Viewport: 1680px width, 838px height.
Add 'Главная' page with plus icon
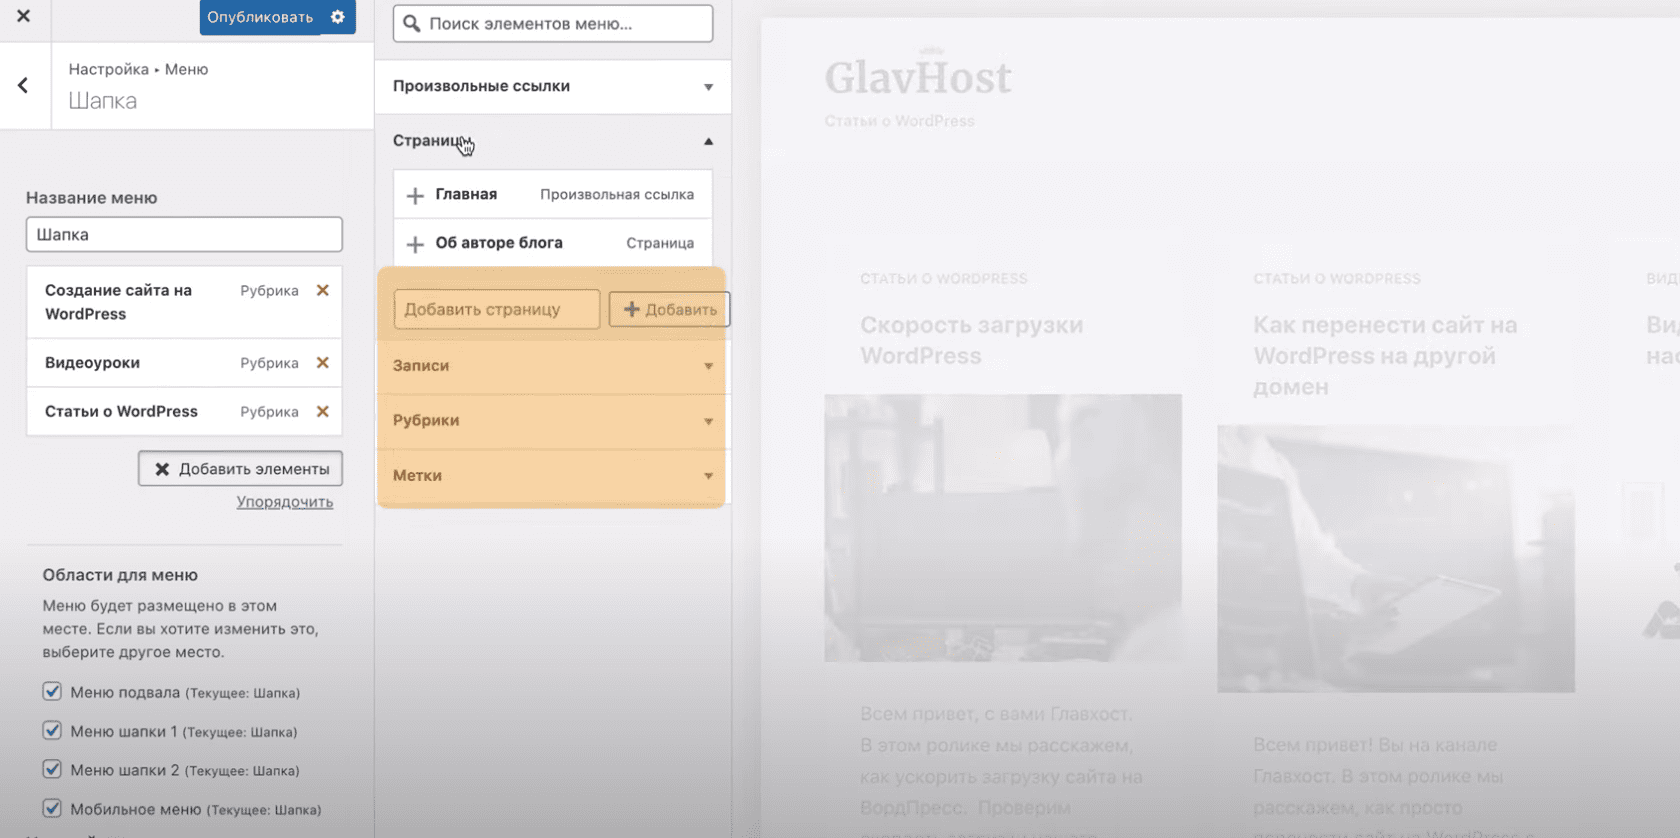pos(415,195)
